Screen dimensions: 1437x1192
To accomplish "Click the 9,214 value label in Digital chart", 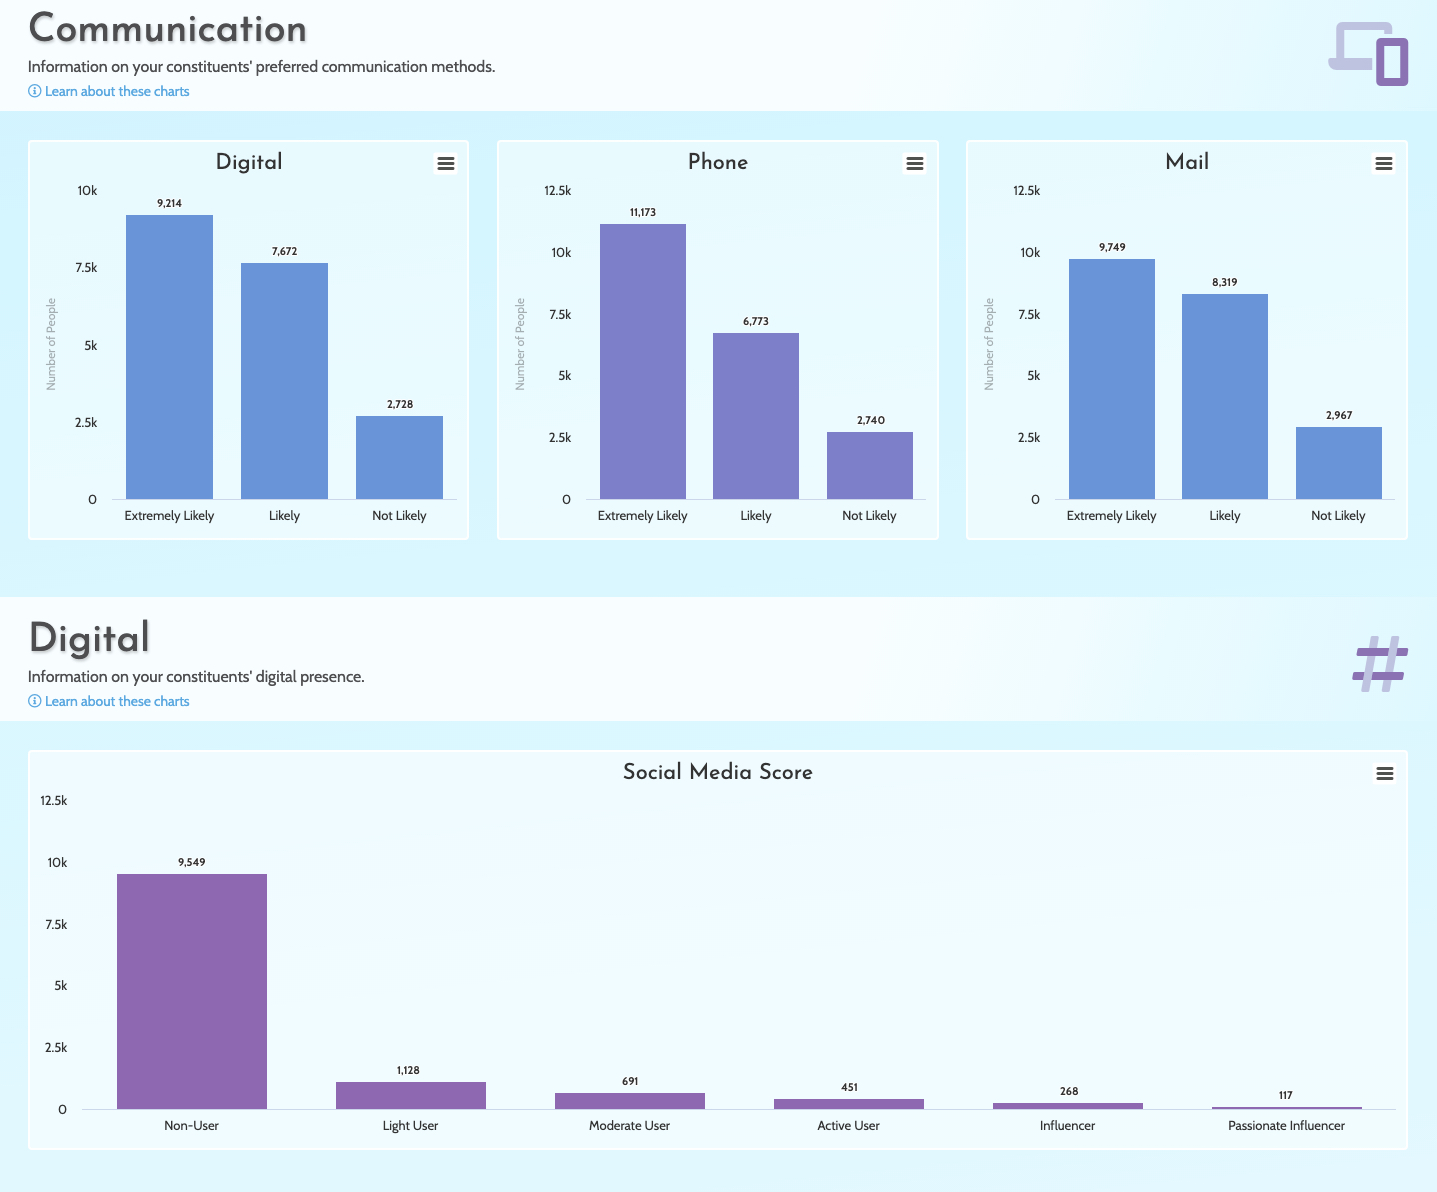I will [168, 203].
